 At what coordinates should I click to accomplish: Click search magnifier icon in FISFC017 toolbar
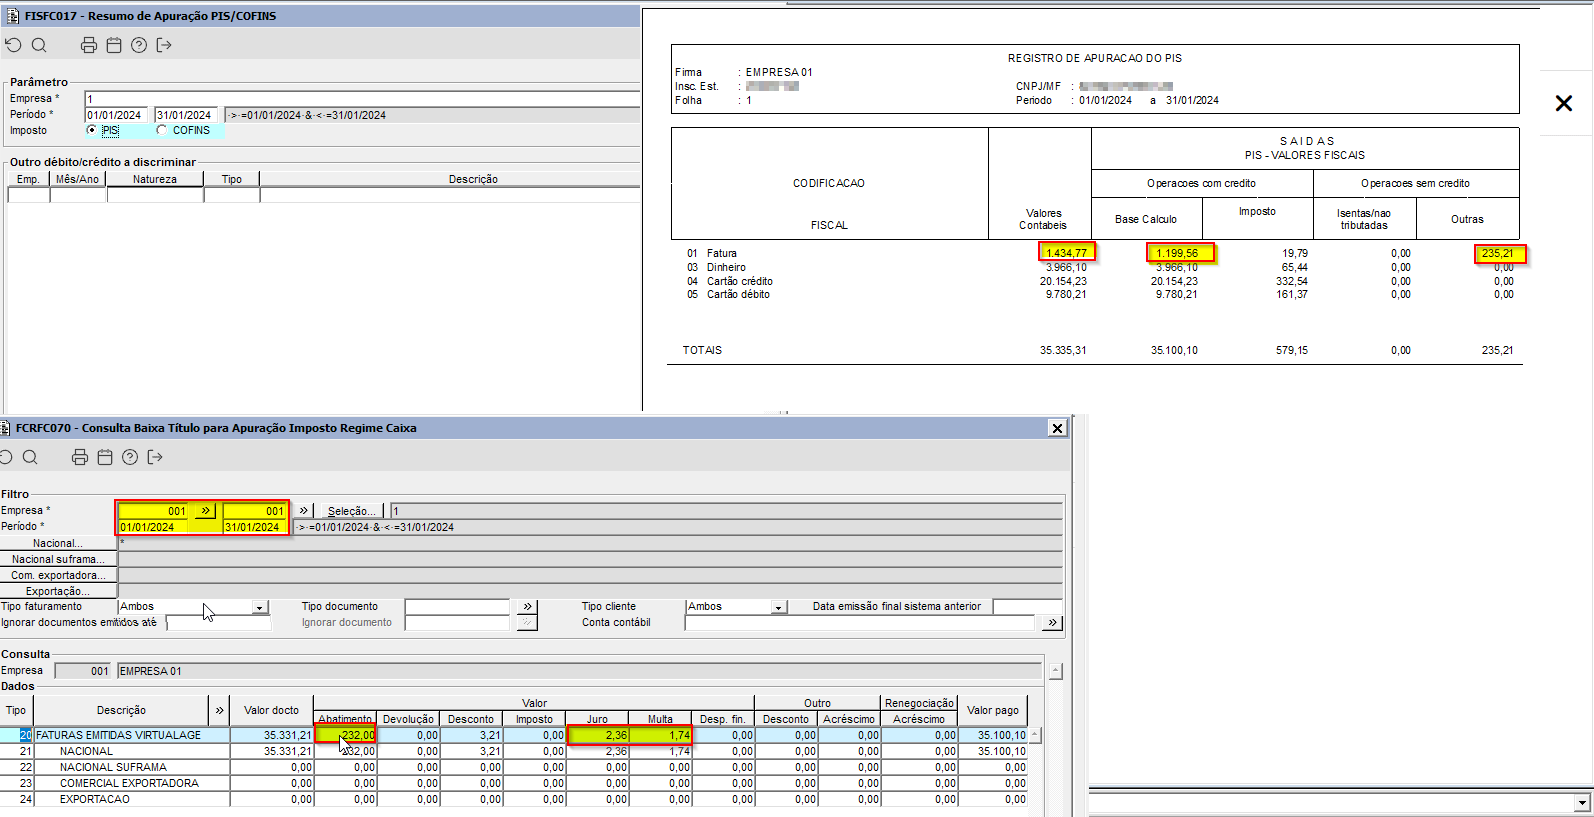click(x=39, y=45)
